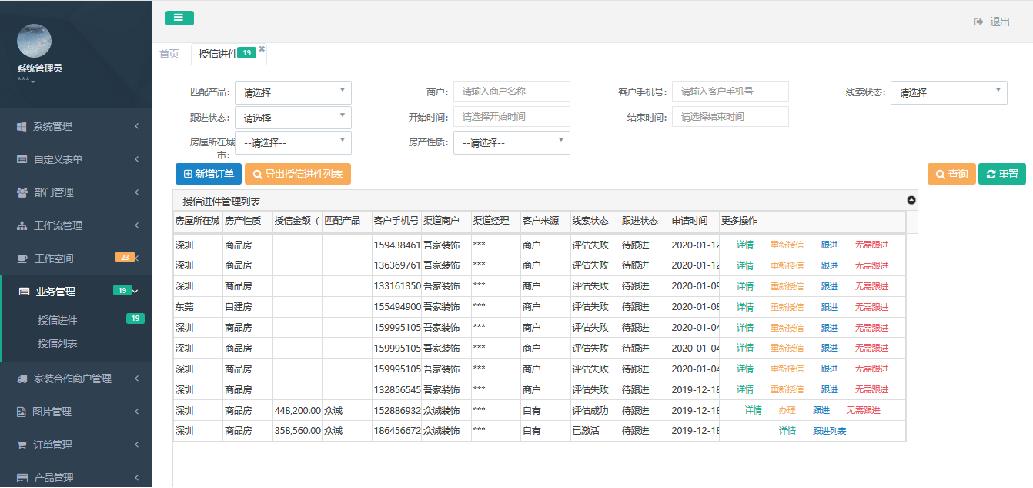The height and width of the screenshot is (488, 1033).
Task: Click the phone number 133161350 cell
Action: (x=397, y=286)
